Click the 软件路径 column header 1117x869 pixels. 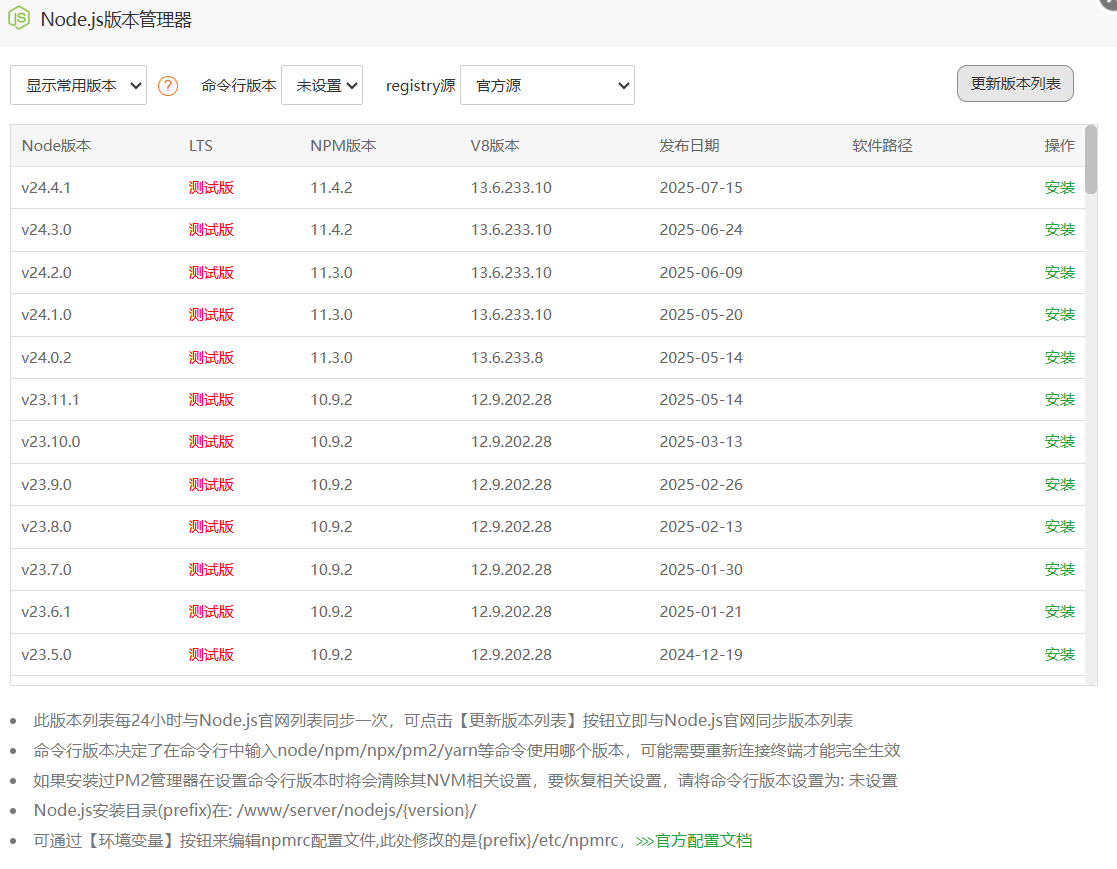(x=882, y=145)
